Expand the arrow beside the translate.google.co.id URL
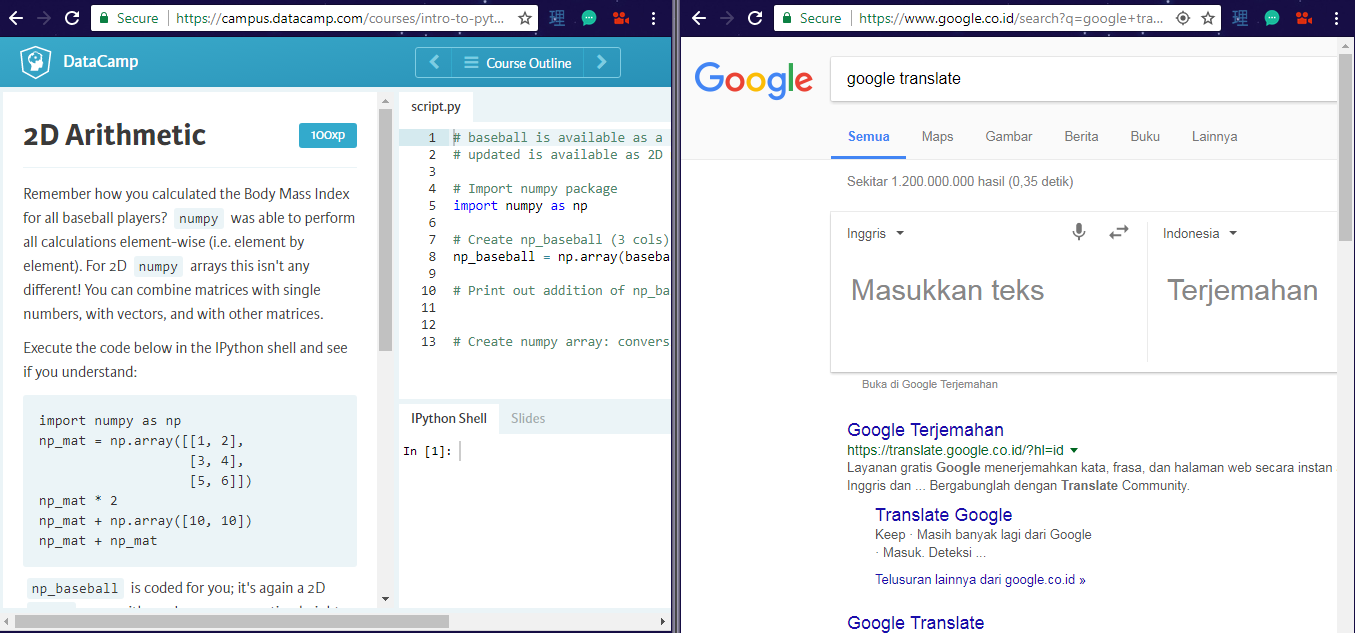 1074,451
